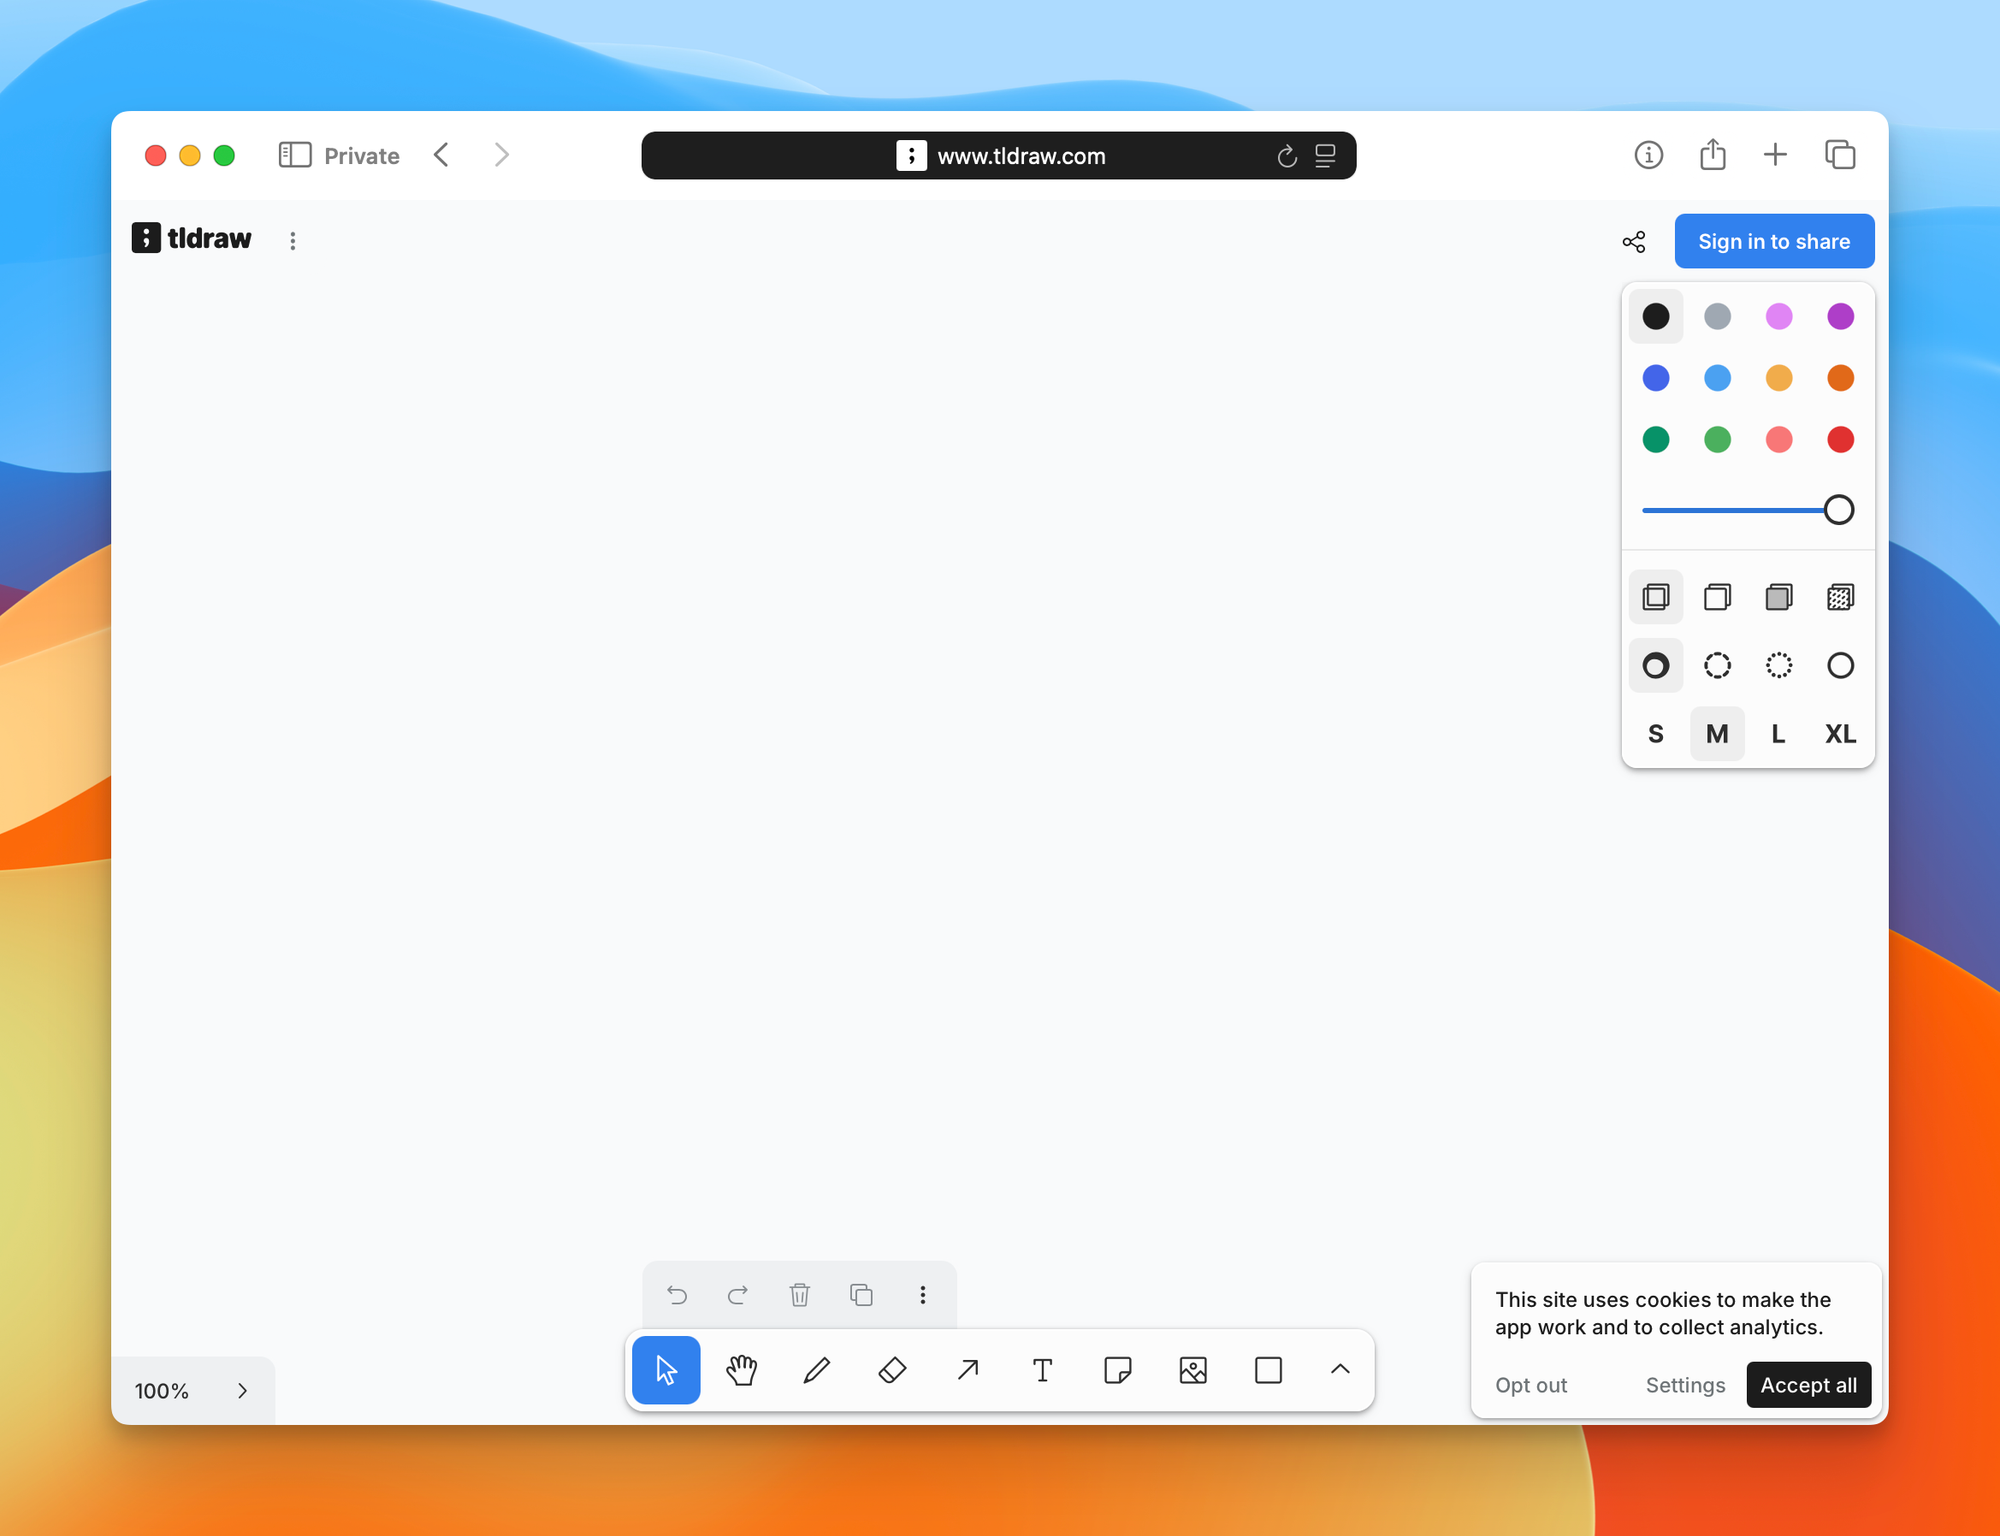Viewport: 2000px width, 1536px height.
Task: Open the reader view icon in address bar
Action: (x=1325, y=156)
